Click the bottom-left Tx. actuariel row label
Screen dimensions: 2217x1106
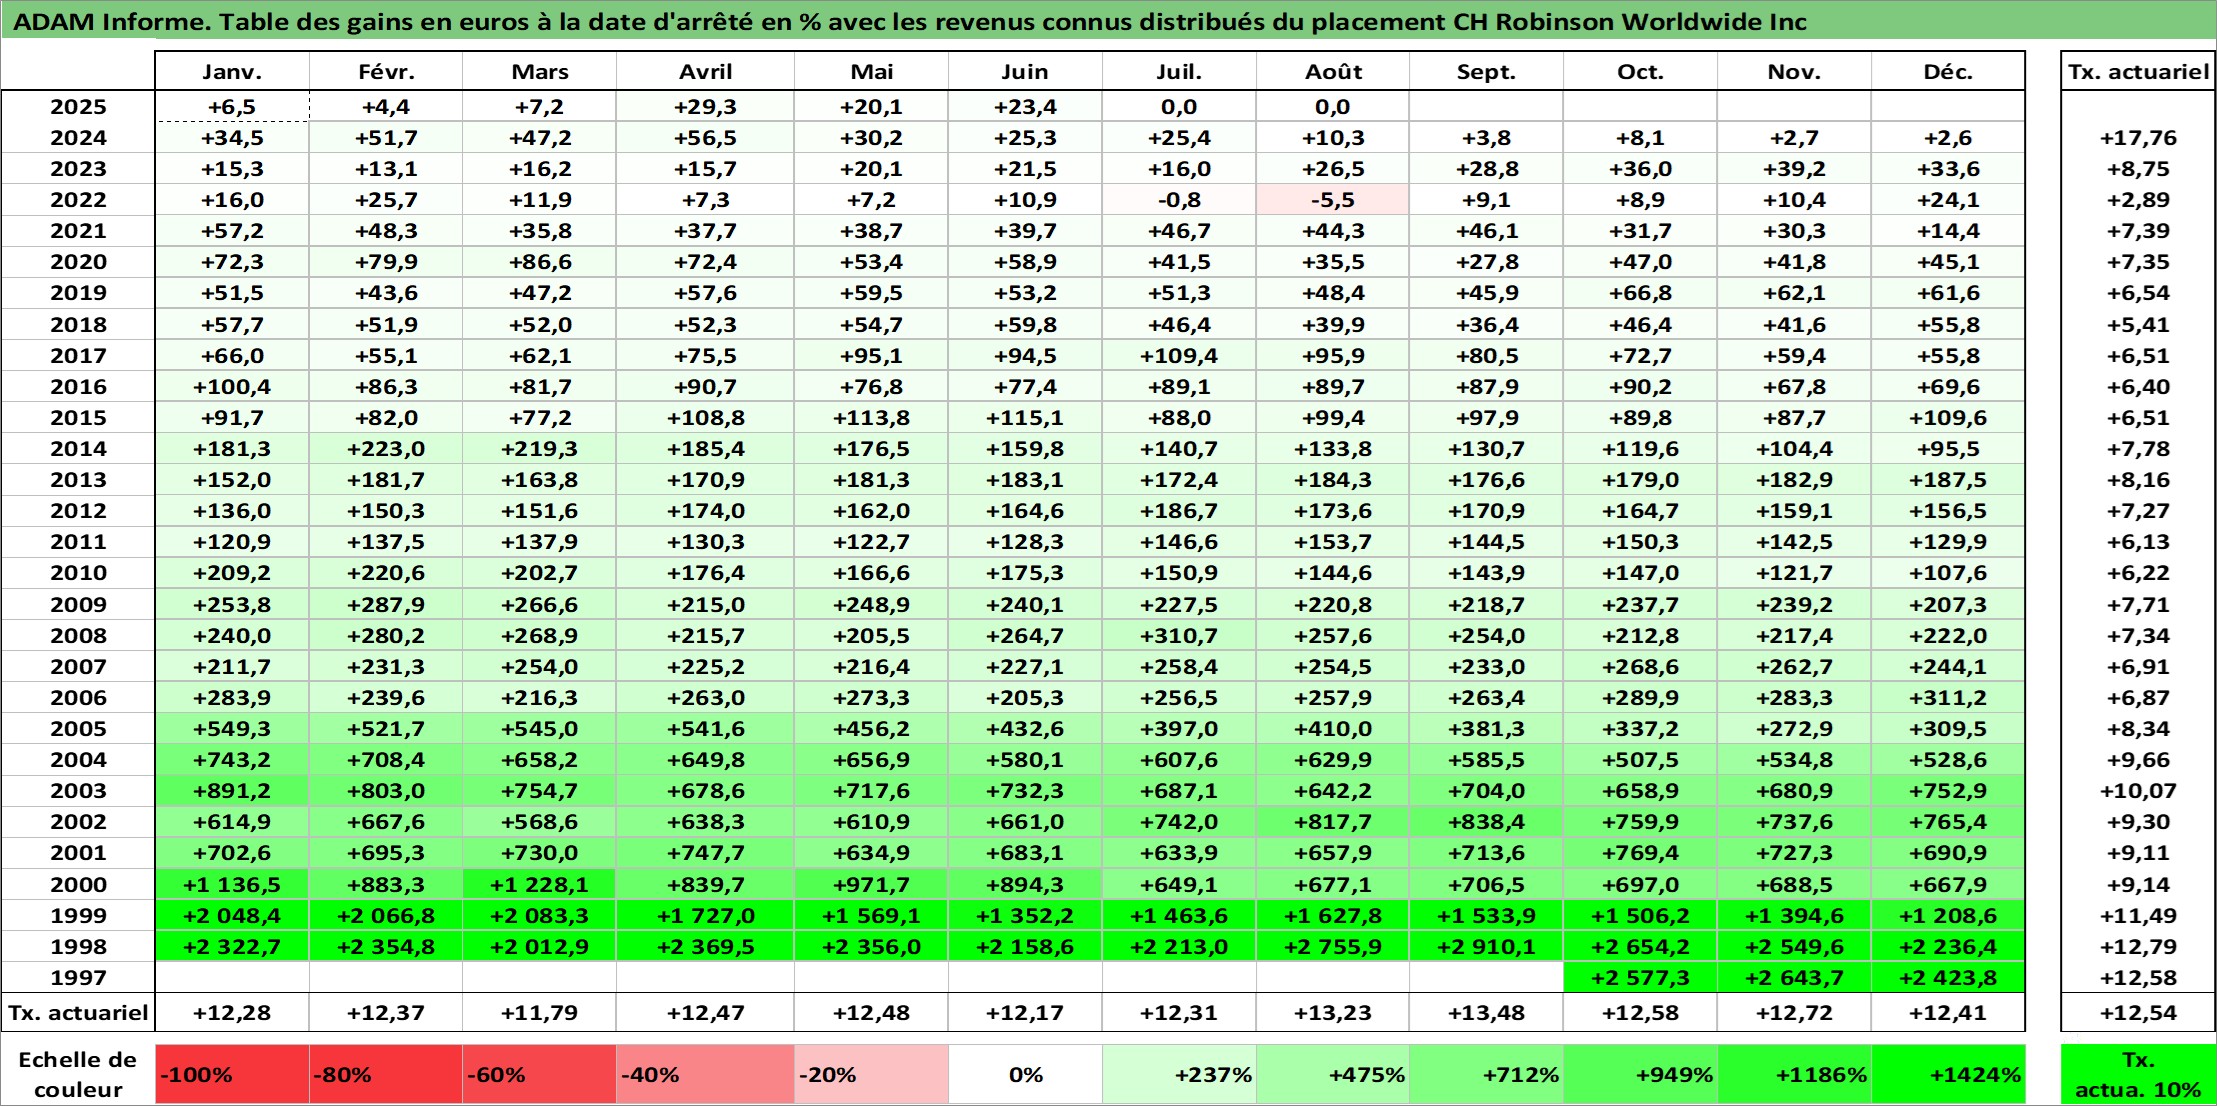(x=78, y=1013)
